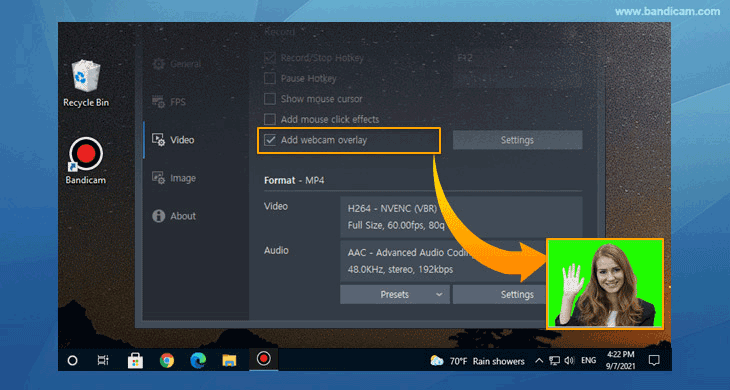Screen dimensions: 730x390
Task: Launch the Bandicam desktop shortcut
Action: point(86,161)
